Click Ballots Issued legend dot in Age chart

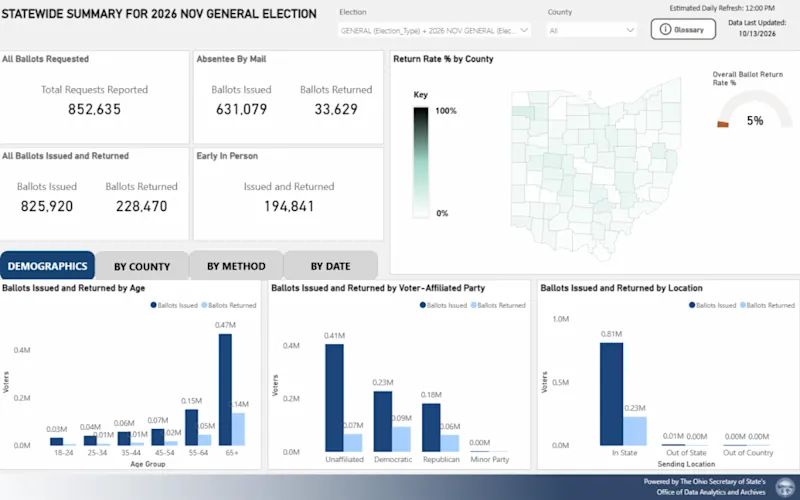pos(154,305)
